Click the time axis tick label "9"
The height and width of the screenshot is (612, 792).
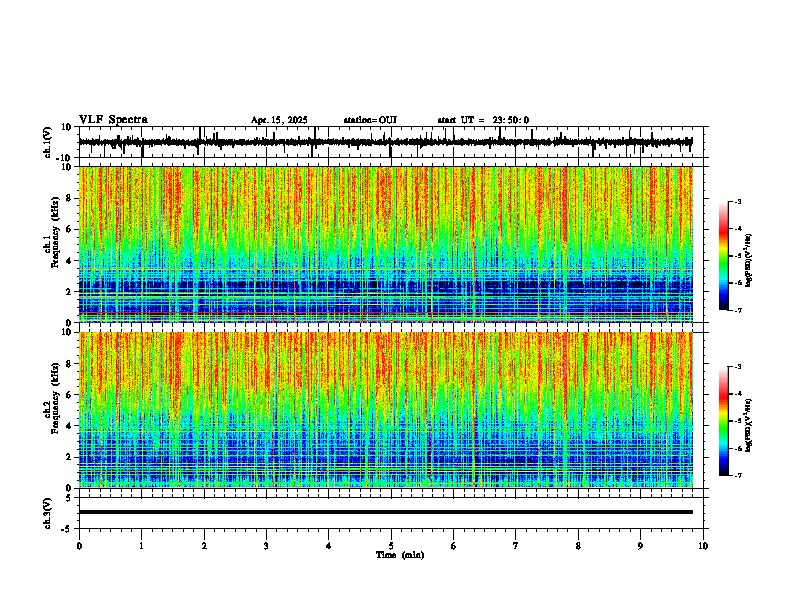tap(640, 546)
